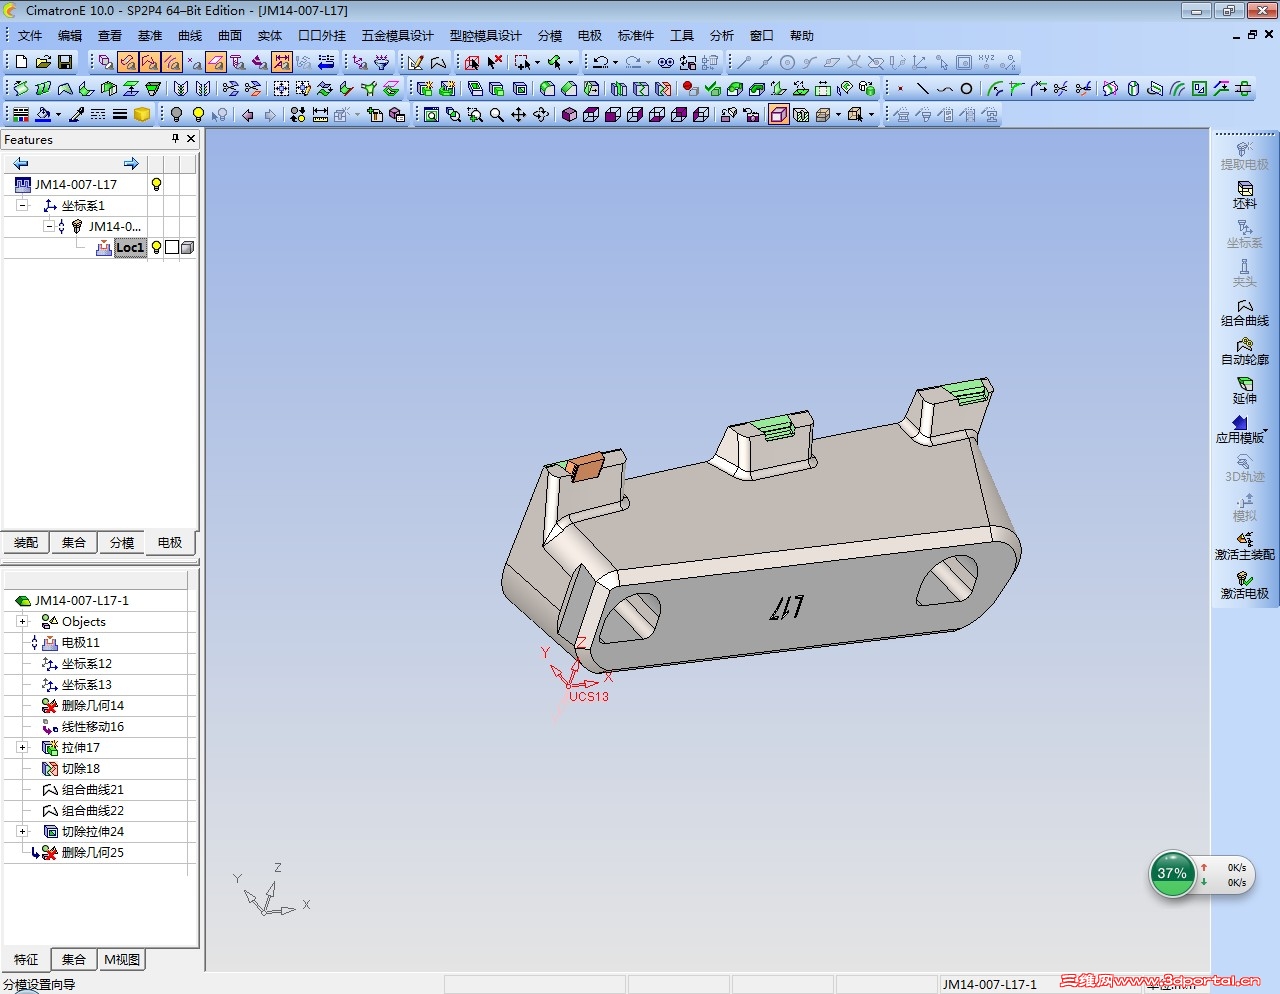
Task: Open the 应用模板 dropdown arrow
Action: pos(1265,431)
